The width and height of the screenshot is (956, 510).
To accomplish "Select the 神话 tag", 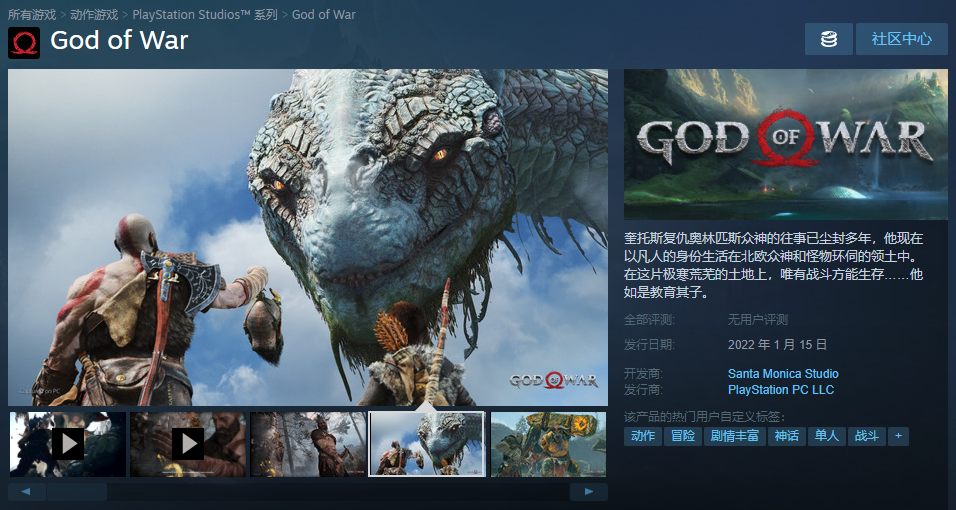I will 787,436.
